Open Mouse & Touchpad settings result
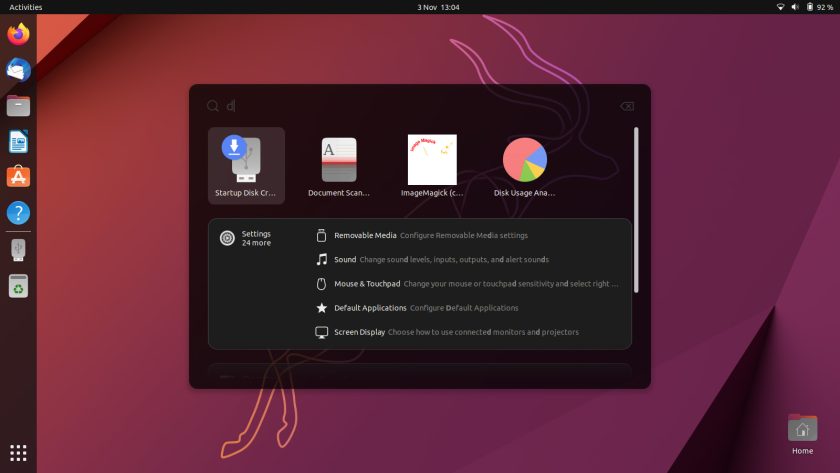Viewport: 840px width, 473px height. coord(467,283)
